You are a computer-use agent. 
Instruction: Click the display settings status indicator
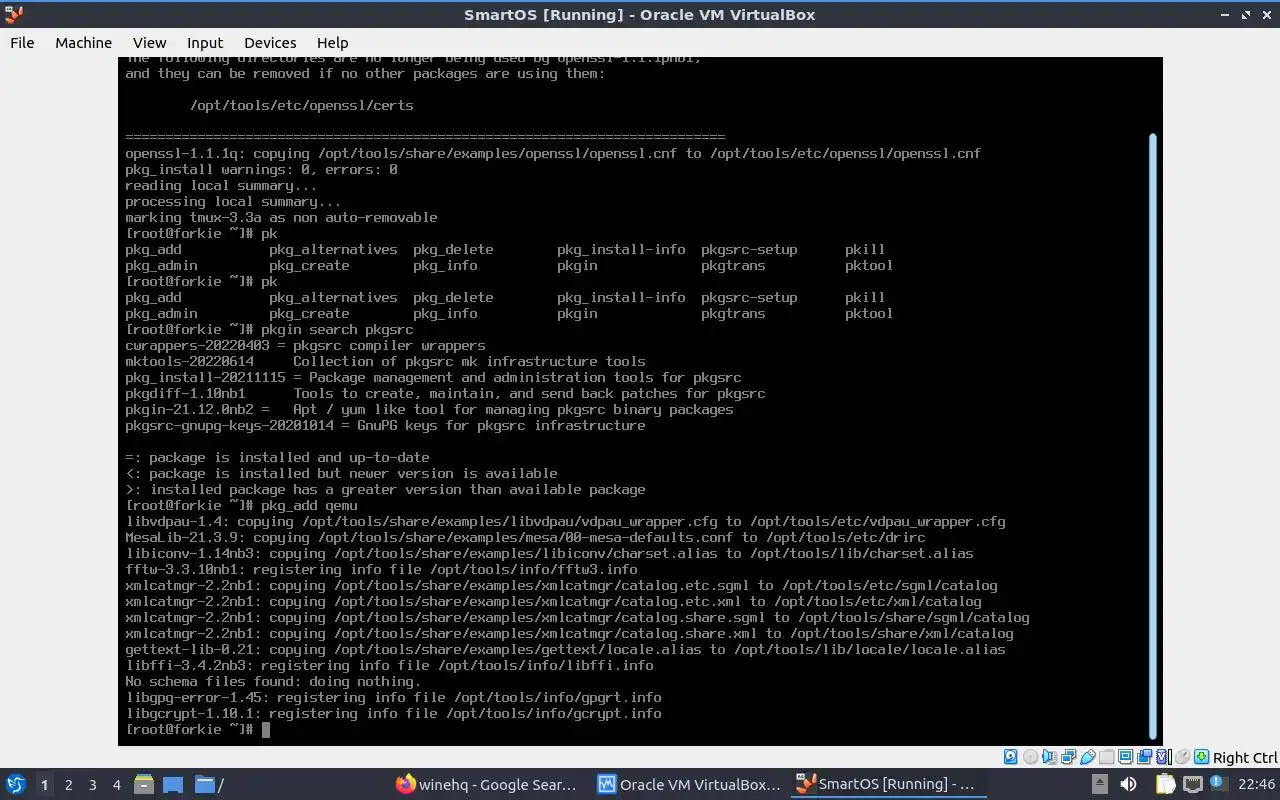(x=1125, y=757)
